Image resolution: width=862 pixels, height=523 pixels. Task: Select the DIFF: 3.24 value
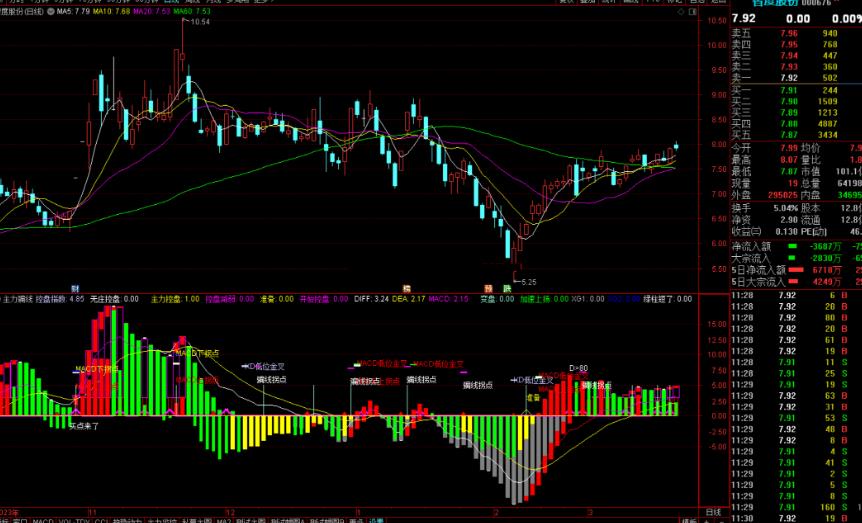click(372, 299)
